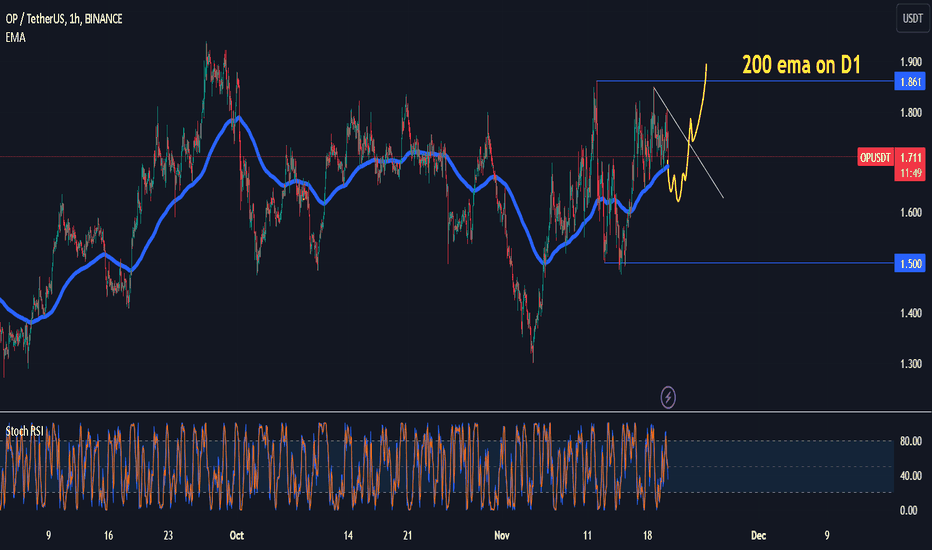The image size is (932, 550).
Task: Click the lightning bolt event icon
Action: pyautogui.click(x=667, y=397)
